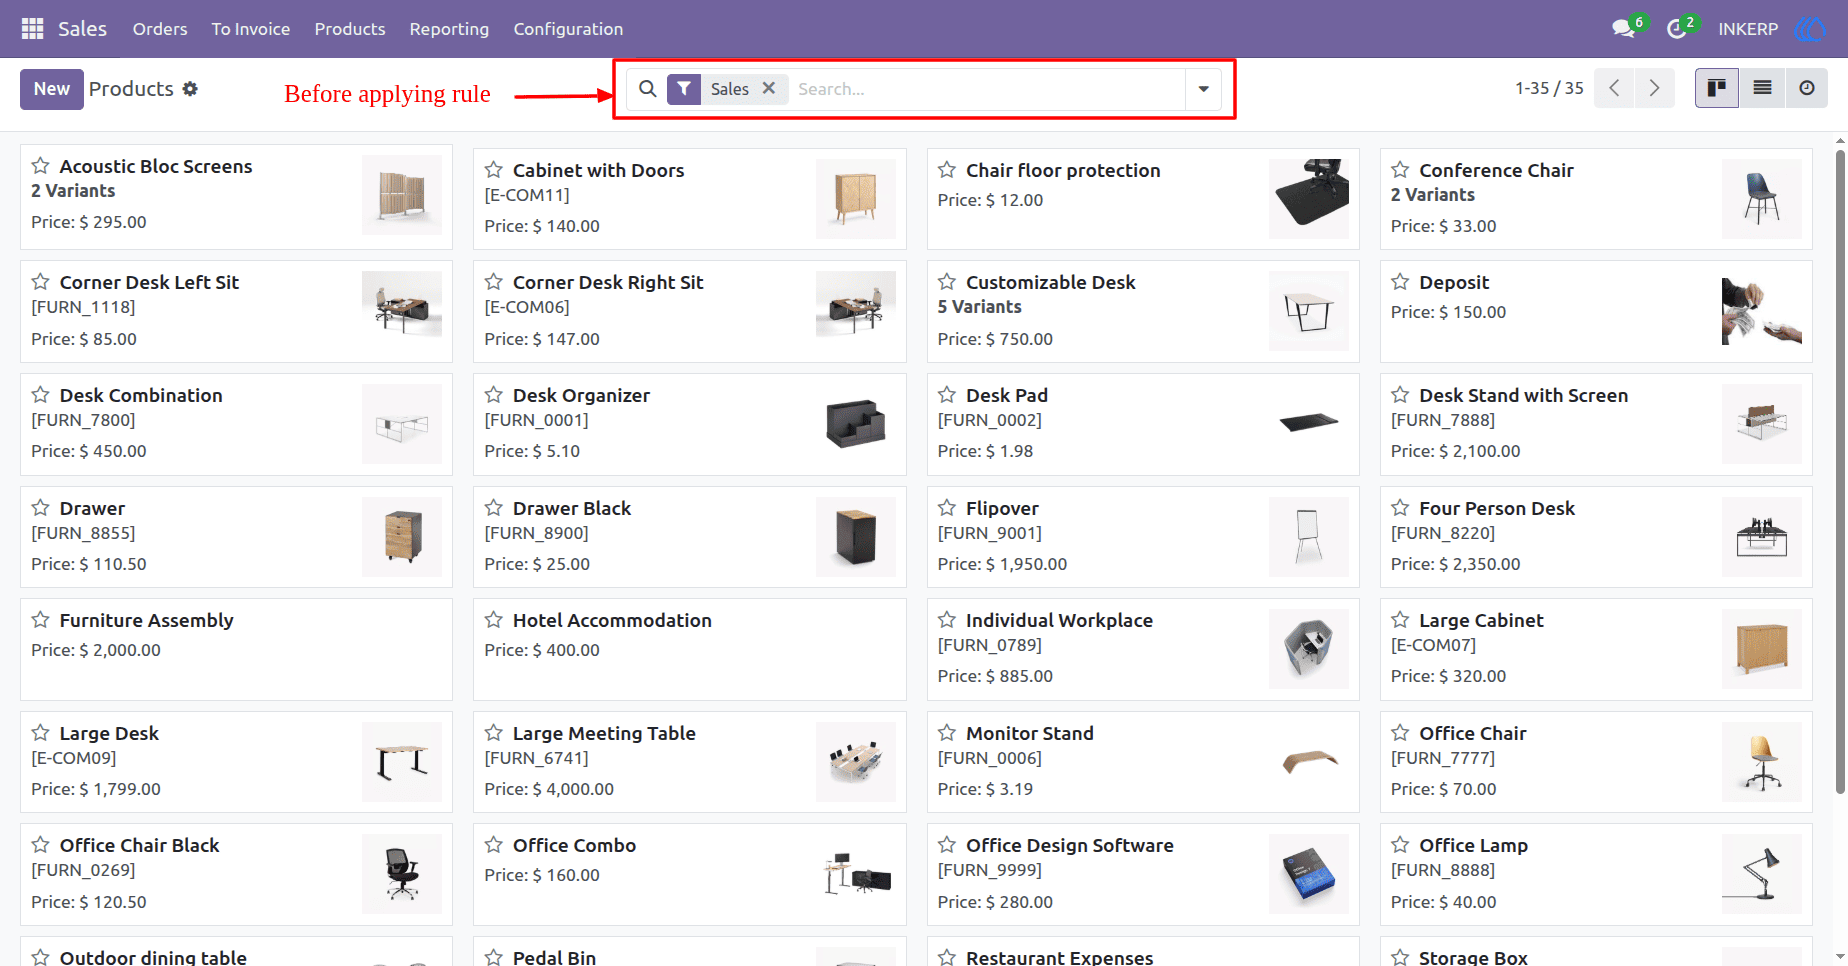Toggle favorite star on Desk Organizer
This screenshot has height=966, width=1848.
click(x=494, y=395)
